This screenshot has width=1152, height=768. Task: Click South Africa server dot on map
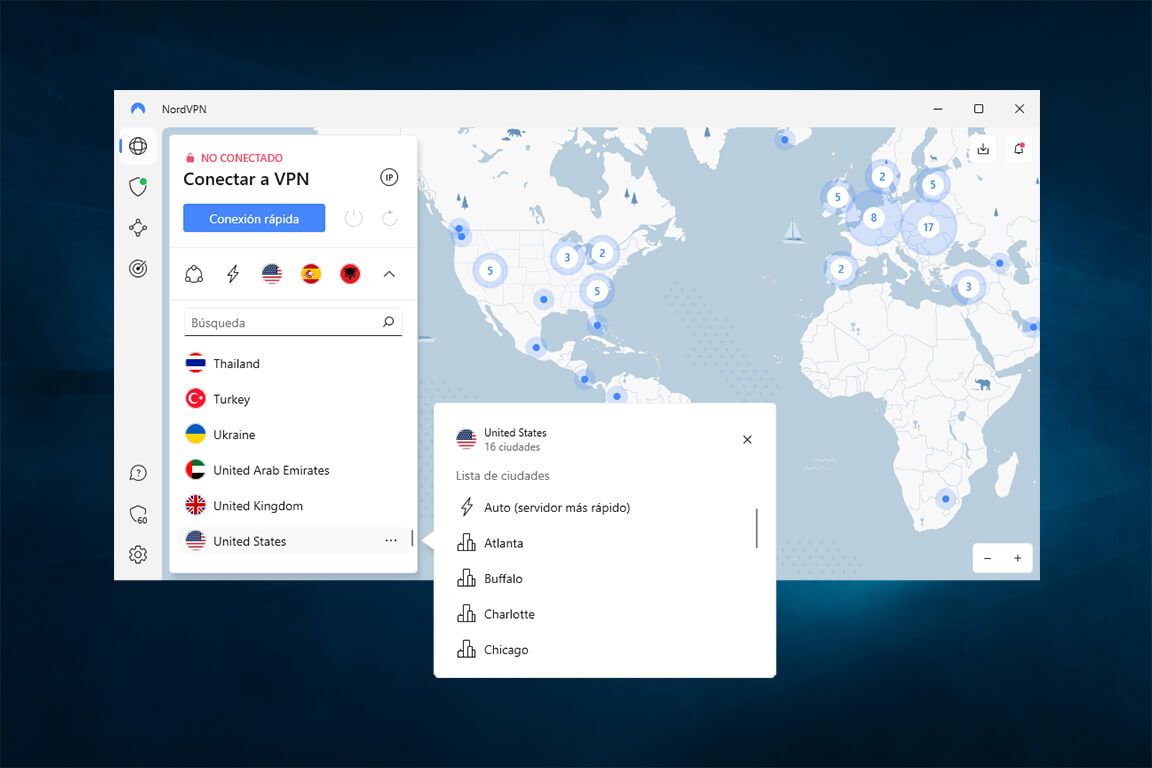[x=946, y=499]
